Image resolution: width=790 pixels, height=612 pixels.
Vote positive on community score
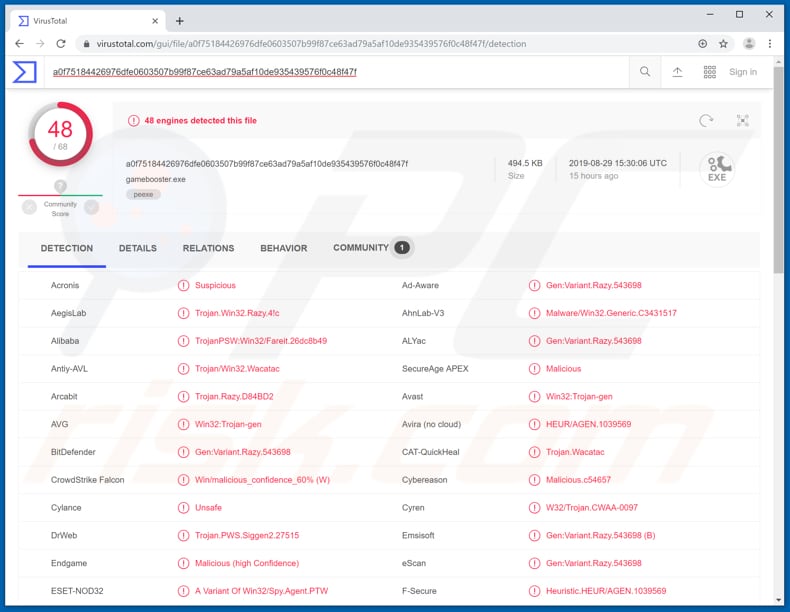click(x=92, y=207)
